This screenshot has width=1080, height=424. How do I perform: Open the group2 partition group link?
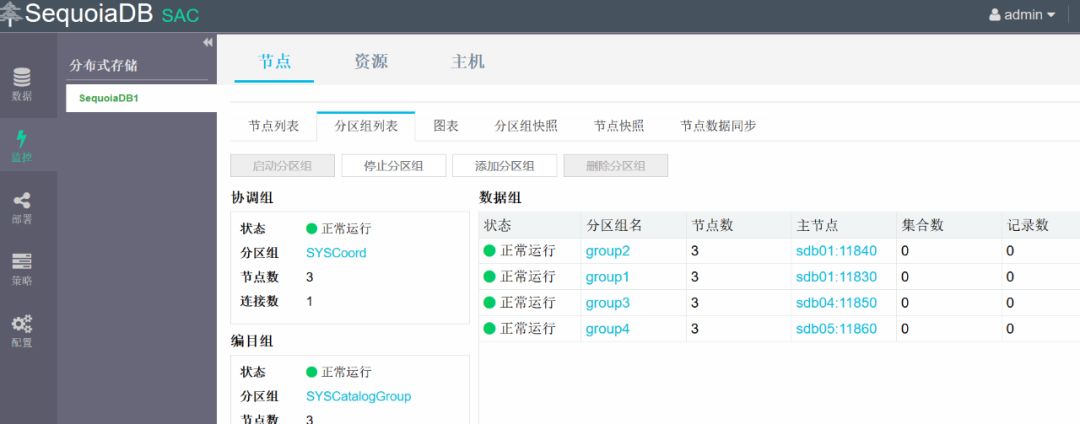[x=607, y=251]
